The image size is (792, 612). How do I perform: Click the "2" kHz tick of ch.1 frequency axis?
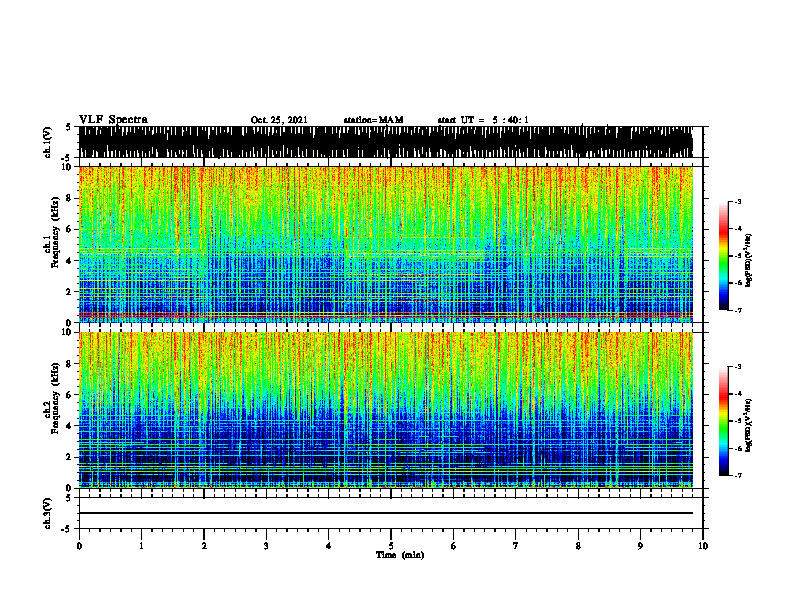[69, 291]
